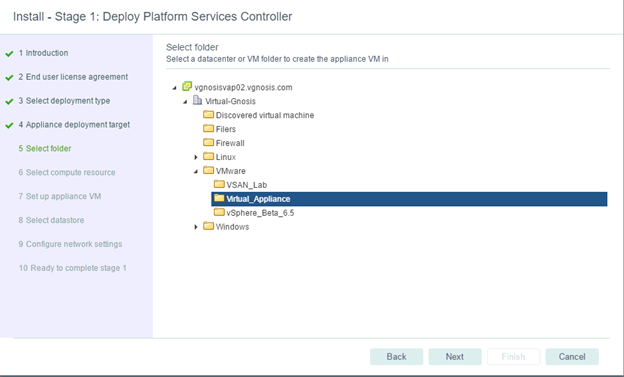Expand the Linux folder
Screen dimensions: 624x377
tap(196, 157)
